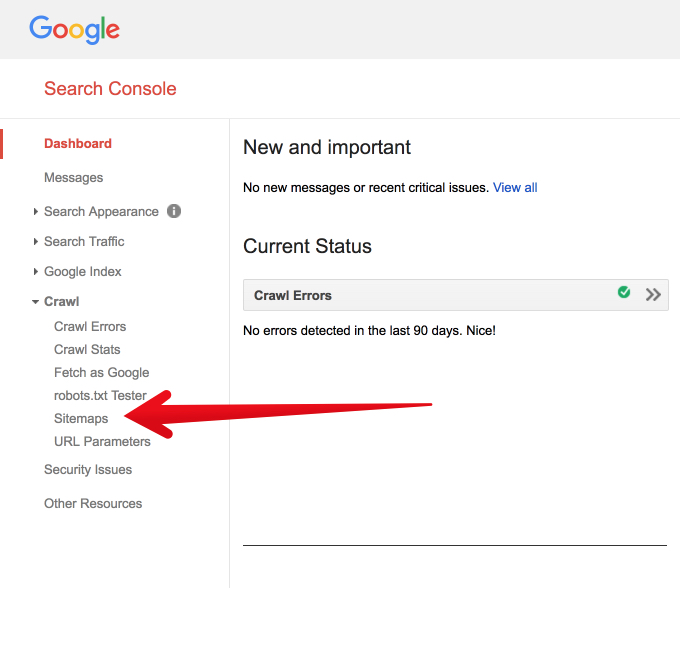Click the Search Console title

pos(111,89)
